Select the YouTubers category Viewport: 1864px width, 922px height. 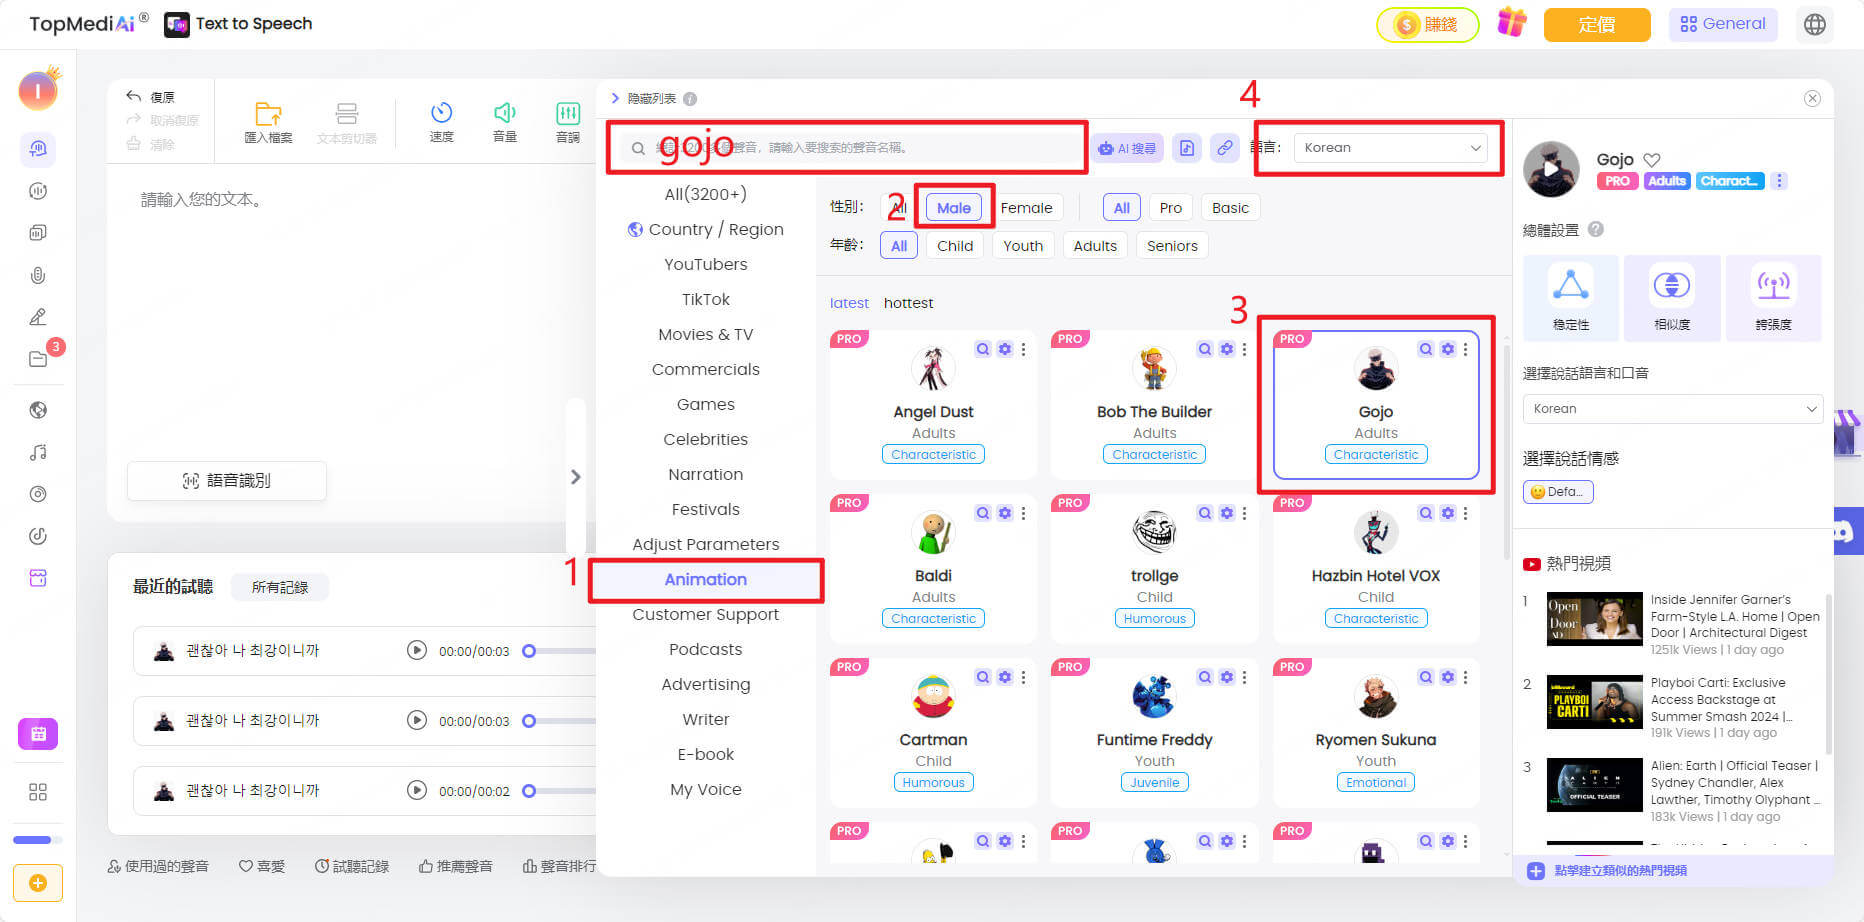pos(706,264)
